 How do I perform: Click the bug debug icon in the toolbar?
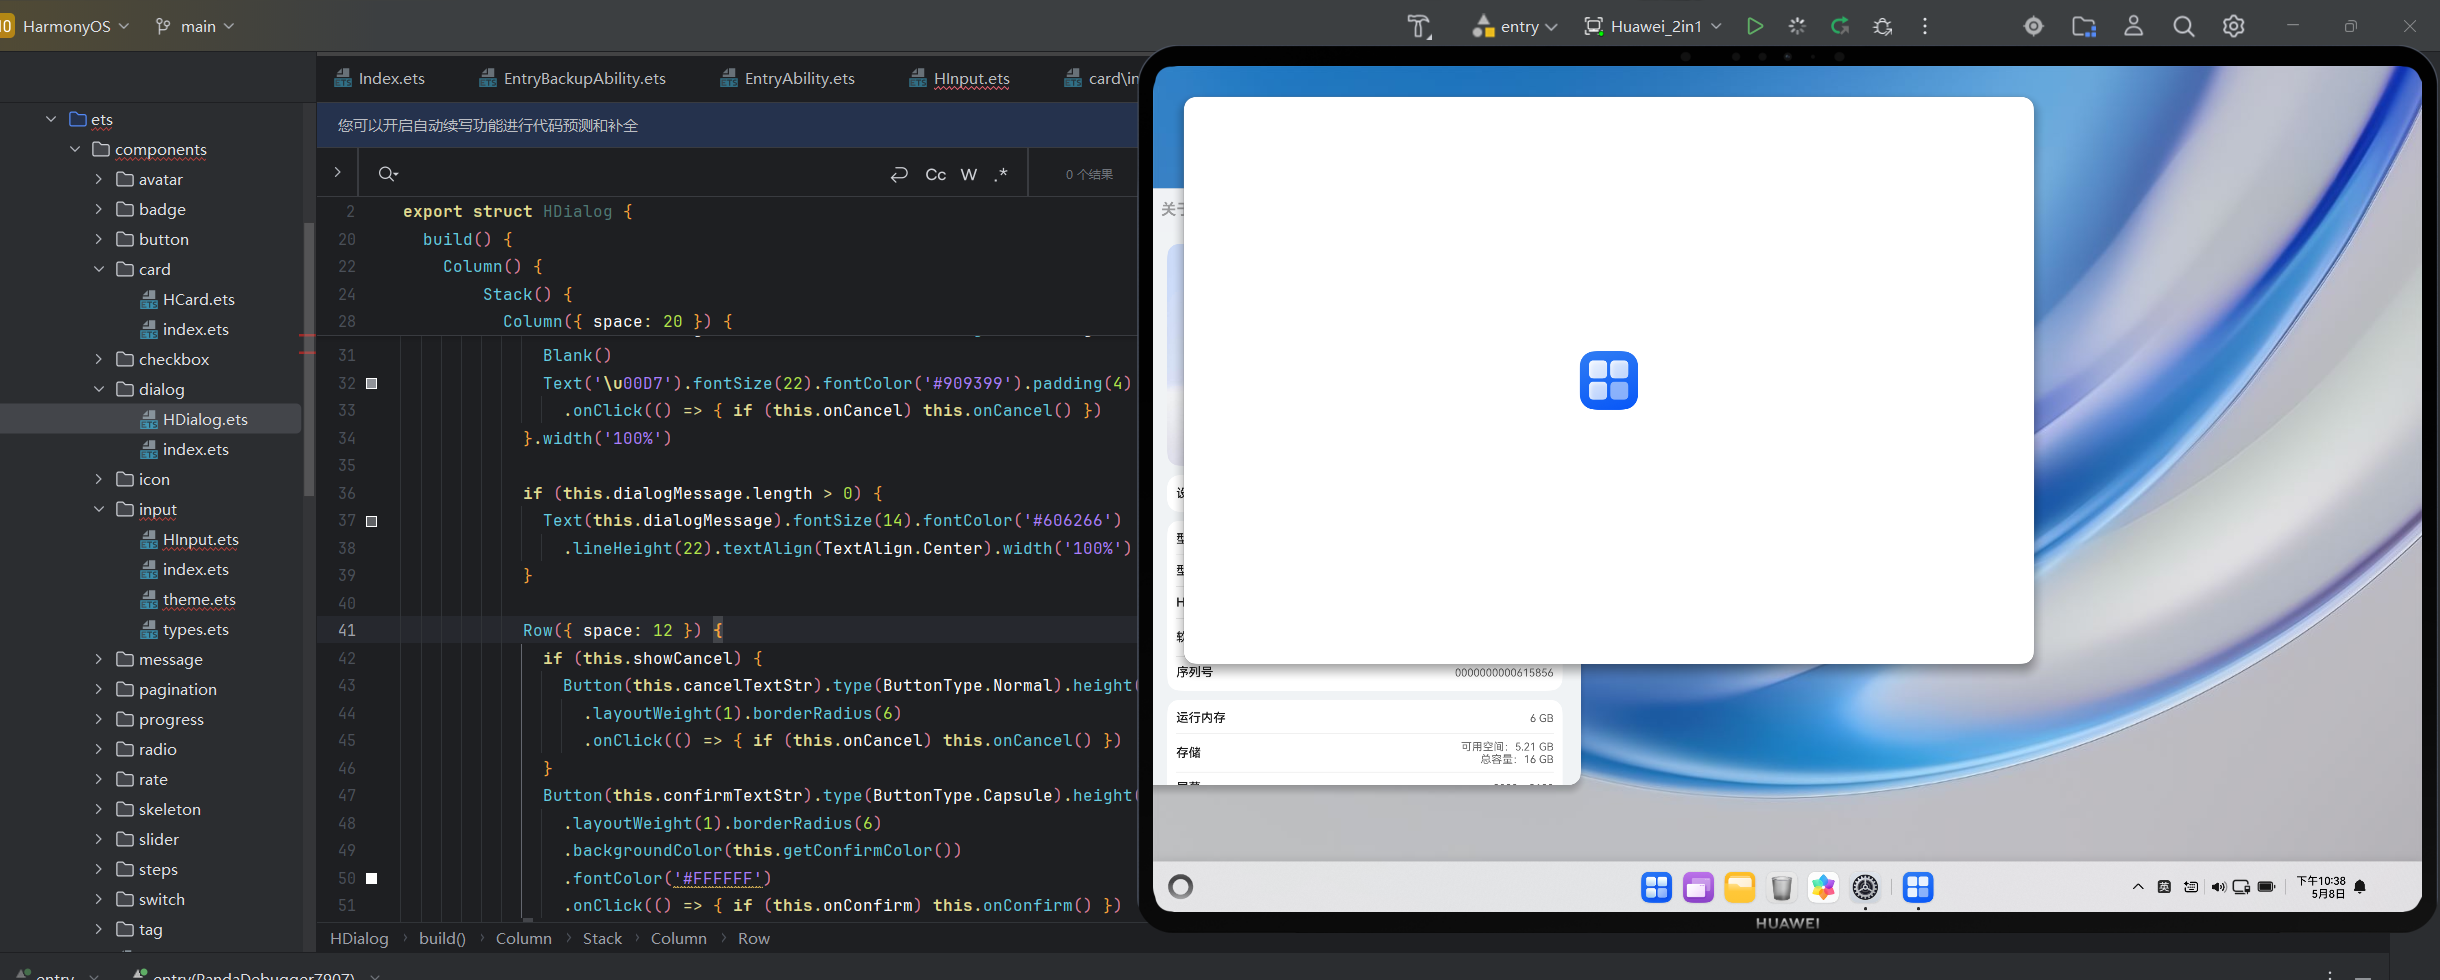(1883, 26)
